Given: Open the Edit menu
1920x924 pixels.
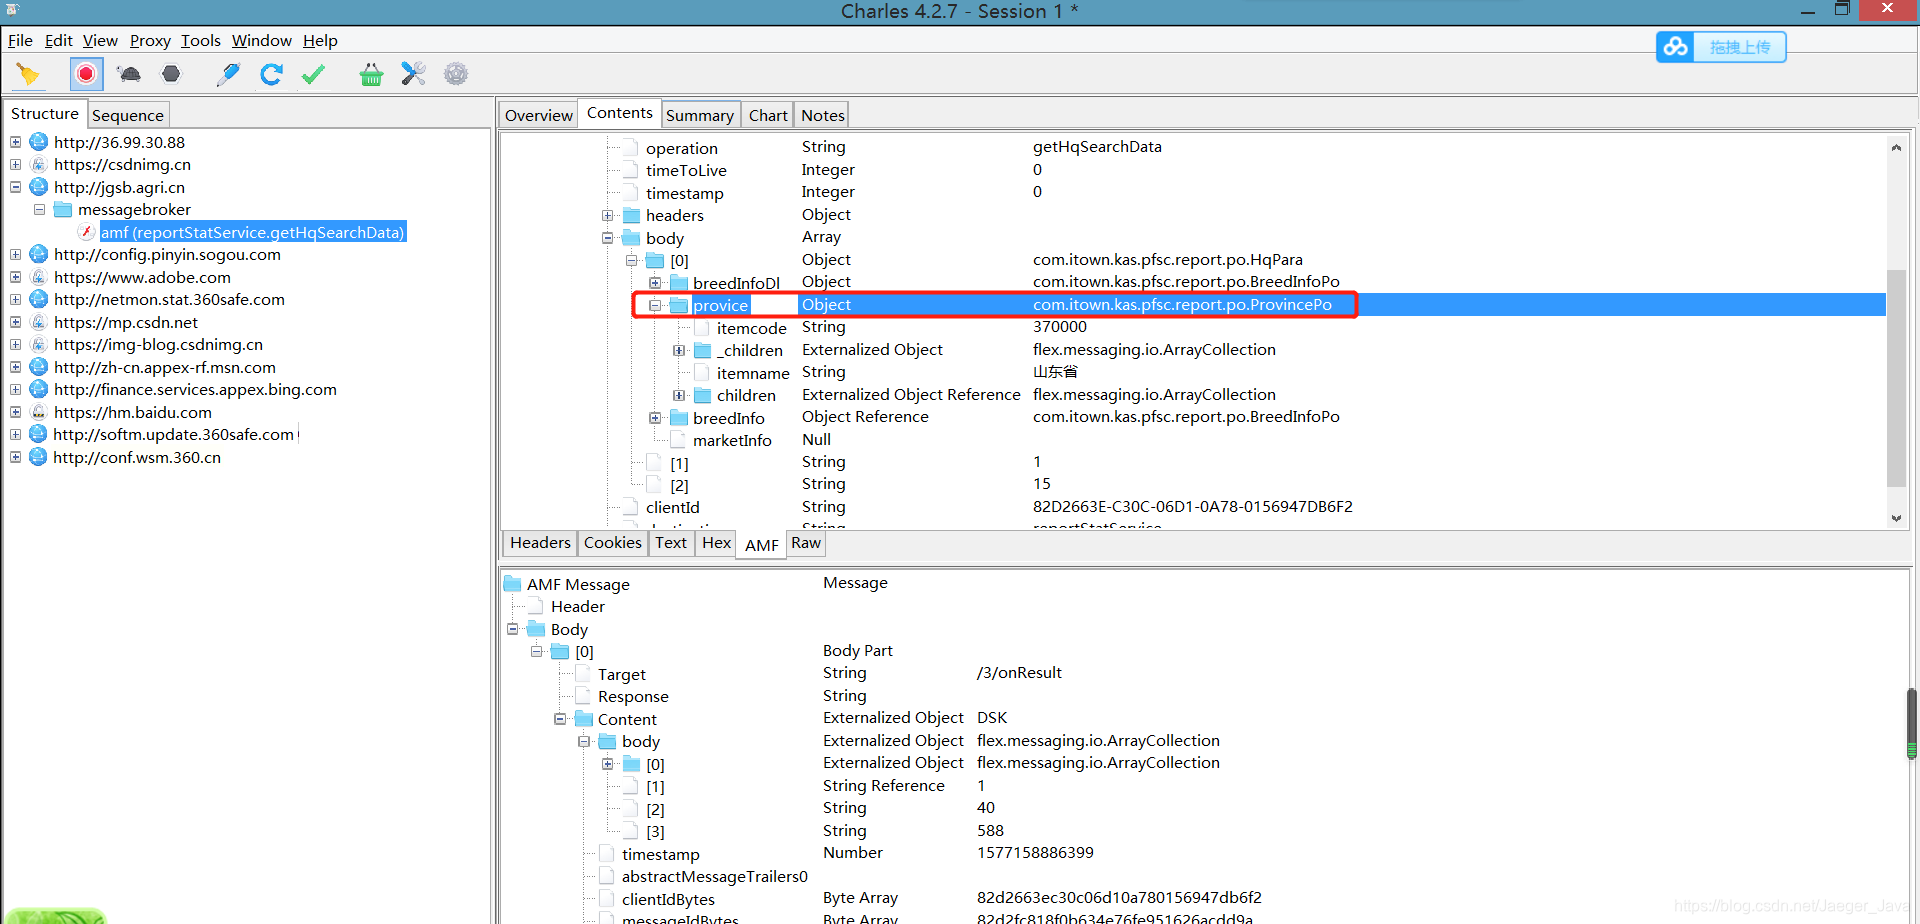Looking at the screenshot, I should pyautogui.click(x=58, y=41).
